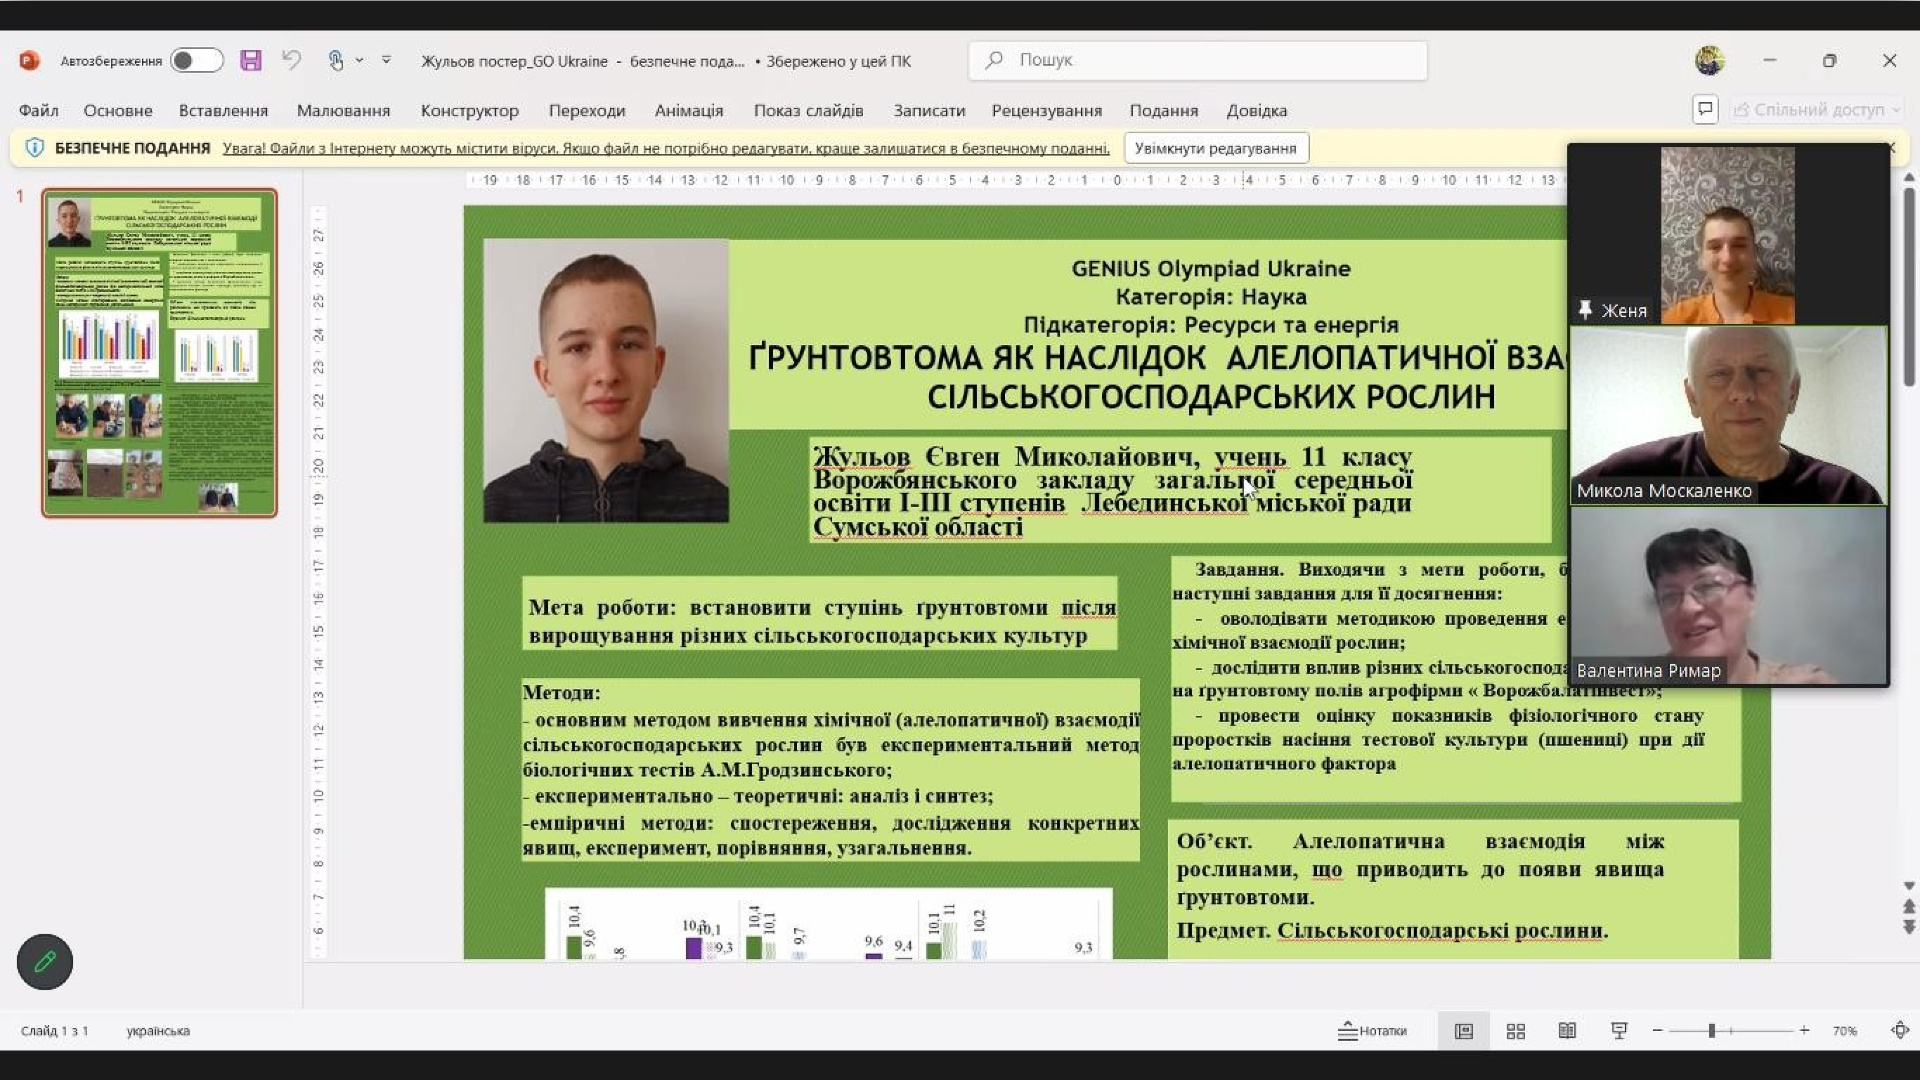
Task: Click the vertical scrollbar up arrow
Action: click(1909, 177)
